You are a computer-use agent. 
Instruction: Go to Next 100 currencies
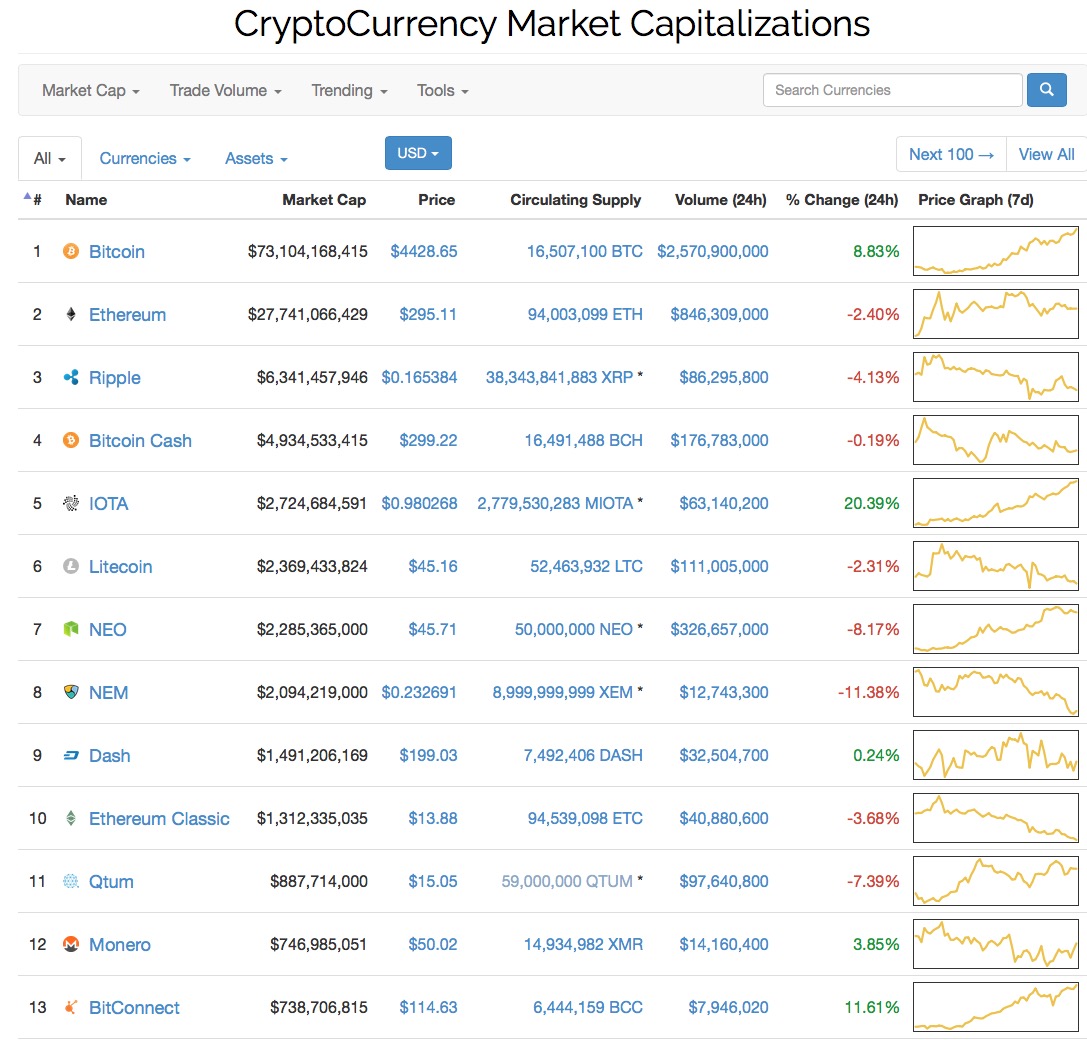click(x=951, y=154)
